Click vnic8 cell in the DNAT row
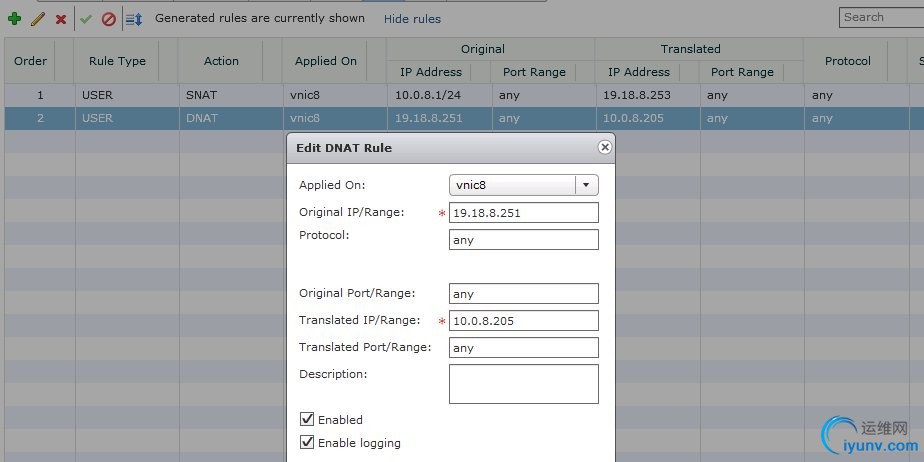This screenshot has height=462, width=924. point(335,118)
